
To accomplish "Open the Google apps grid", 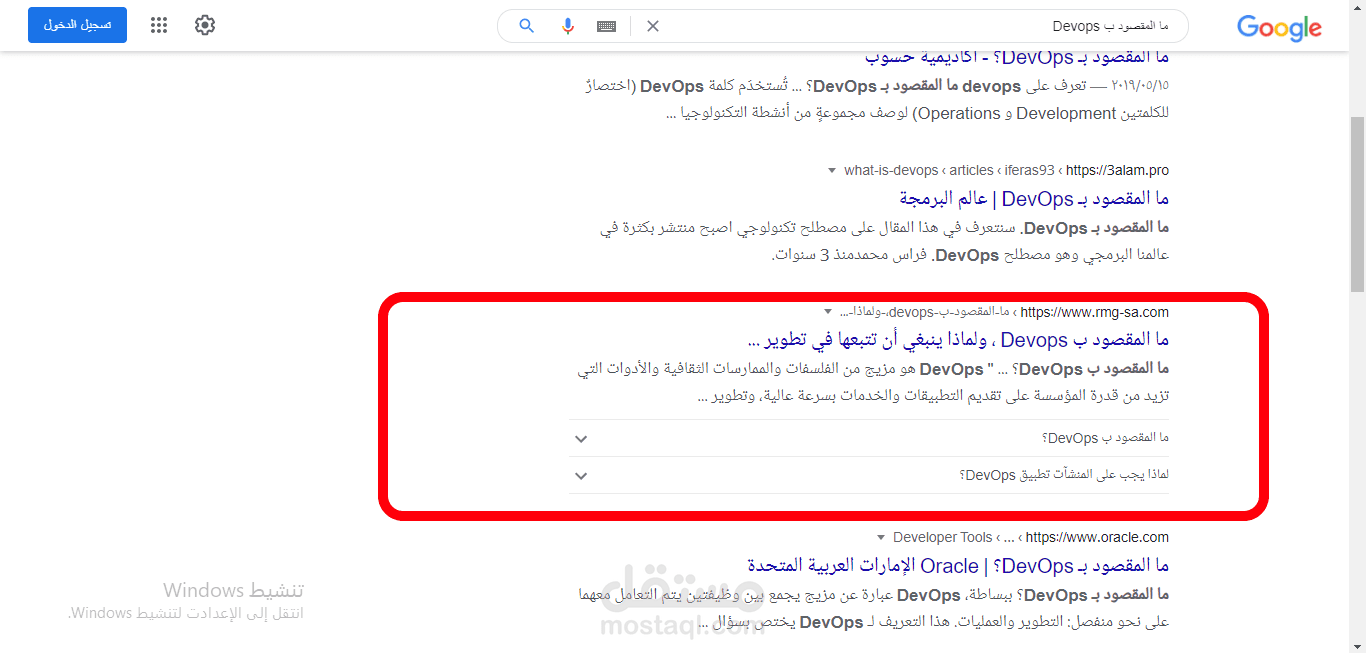I will point(159,25).
